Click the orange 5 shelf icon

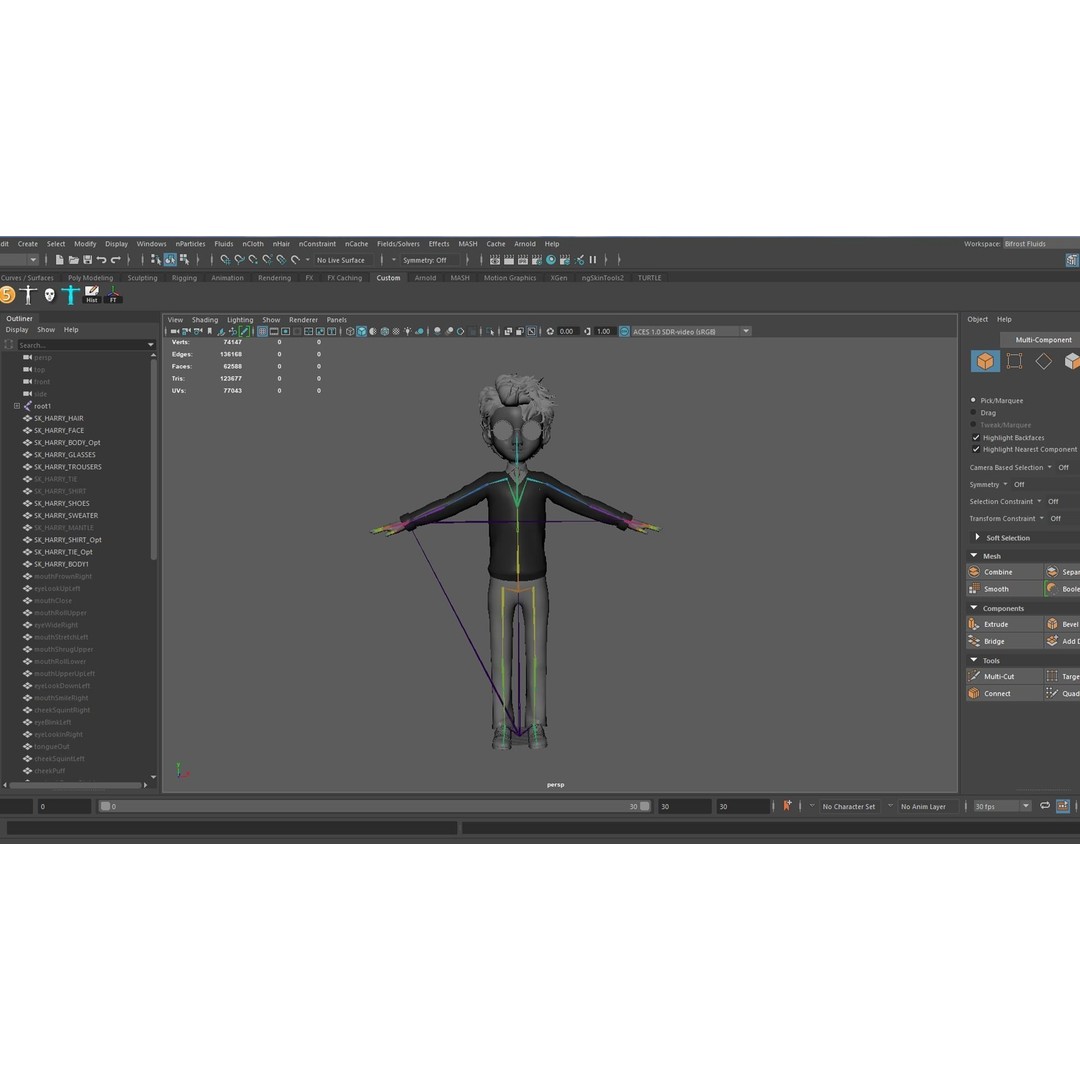7,295
